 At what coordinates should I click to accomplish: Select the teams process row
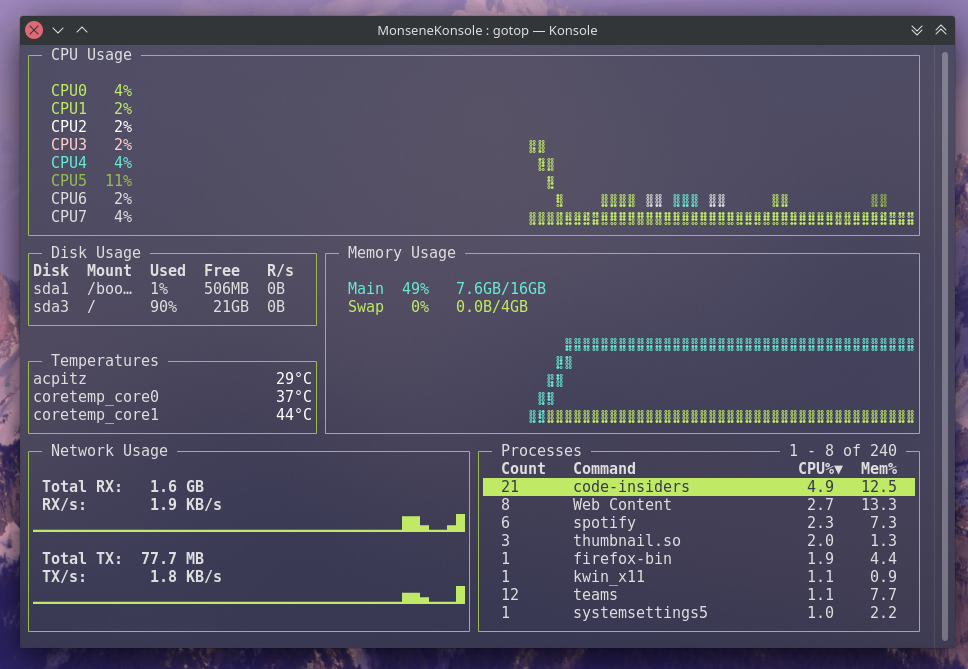[x=699, y=594]
